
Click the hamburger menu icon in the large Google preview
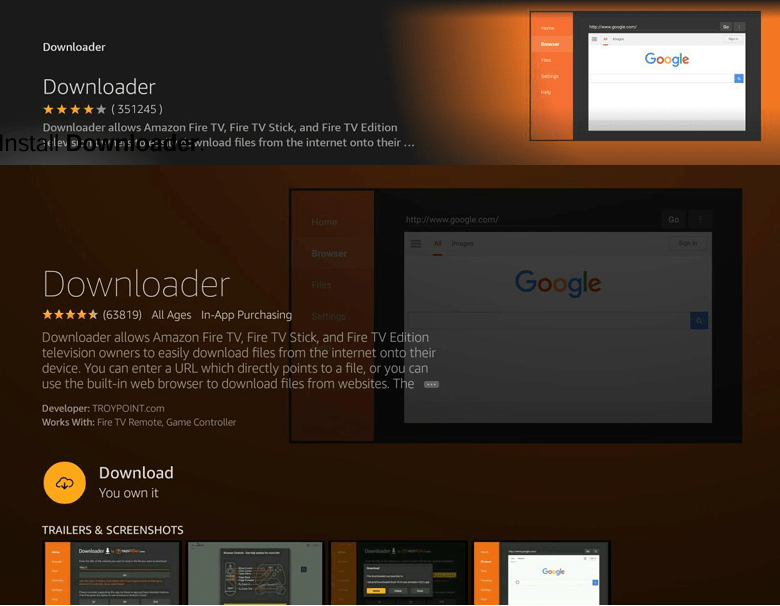coord(416,243)
